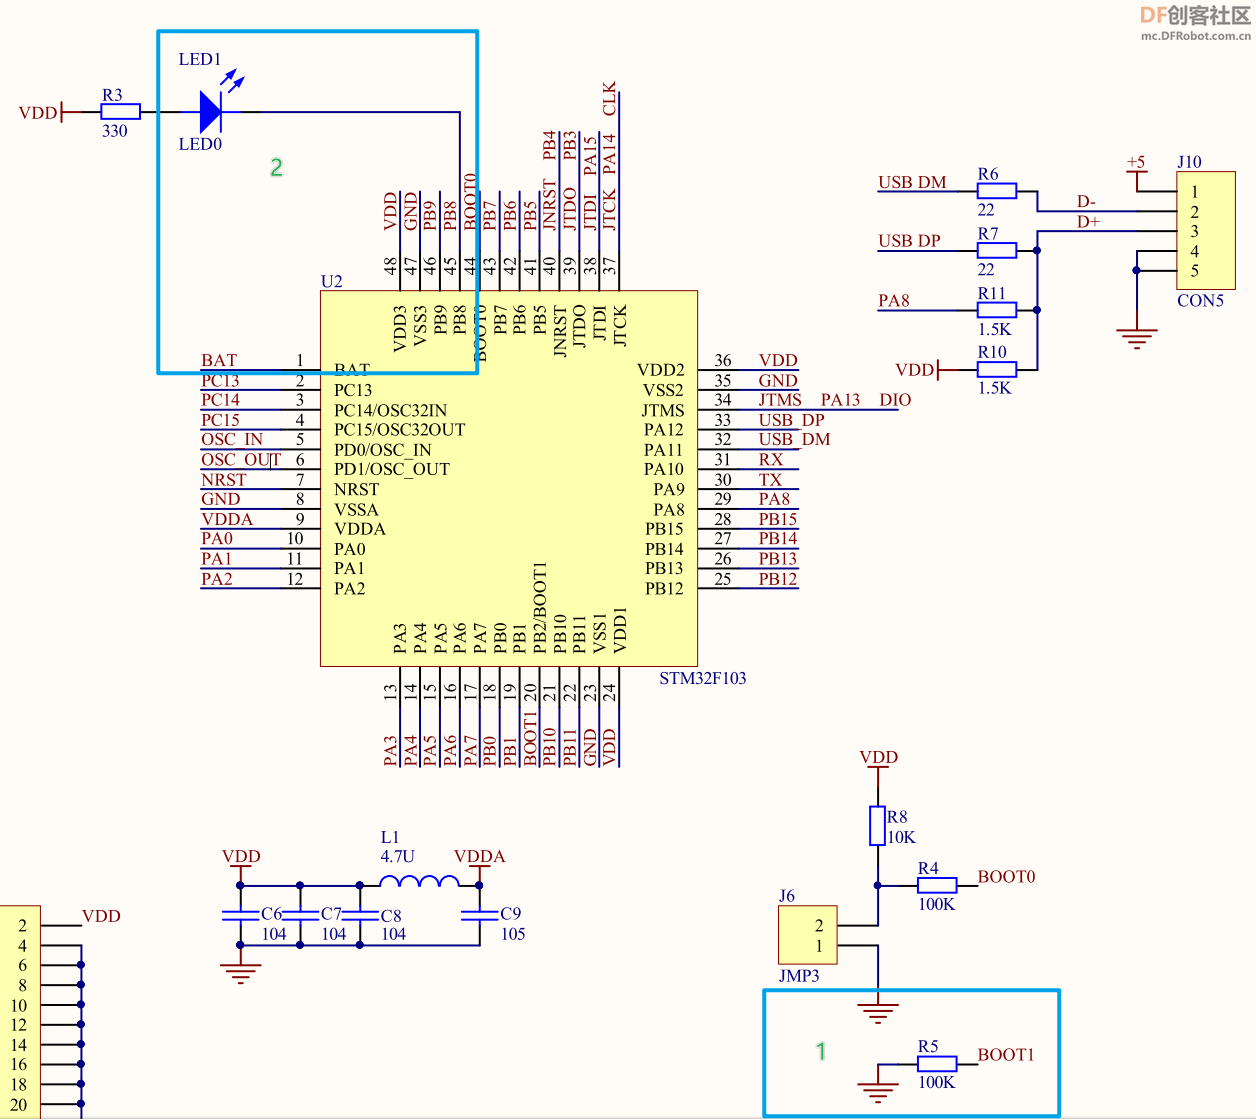This screenshot has height=1120, width=1256.
Task: Select the BAT net label at pin 1
Action: 219,361
